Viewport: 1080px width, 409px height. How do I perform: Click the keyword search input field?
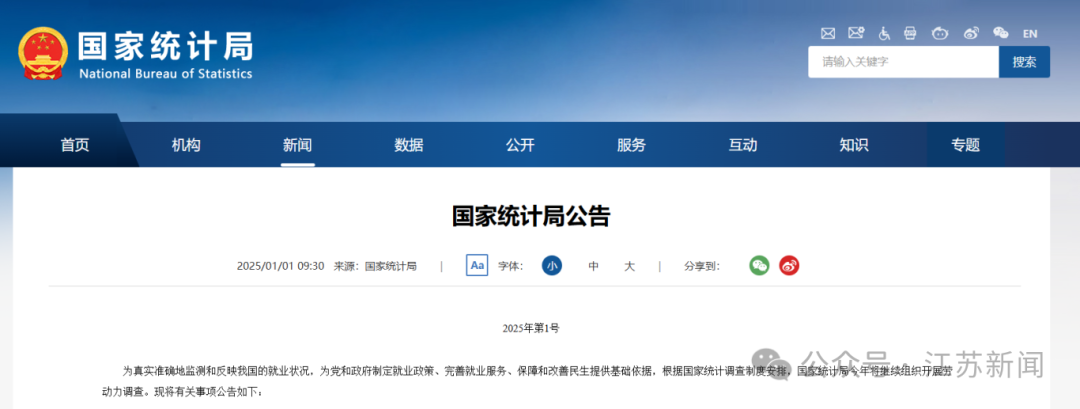click(903, 62)
